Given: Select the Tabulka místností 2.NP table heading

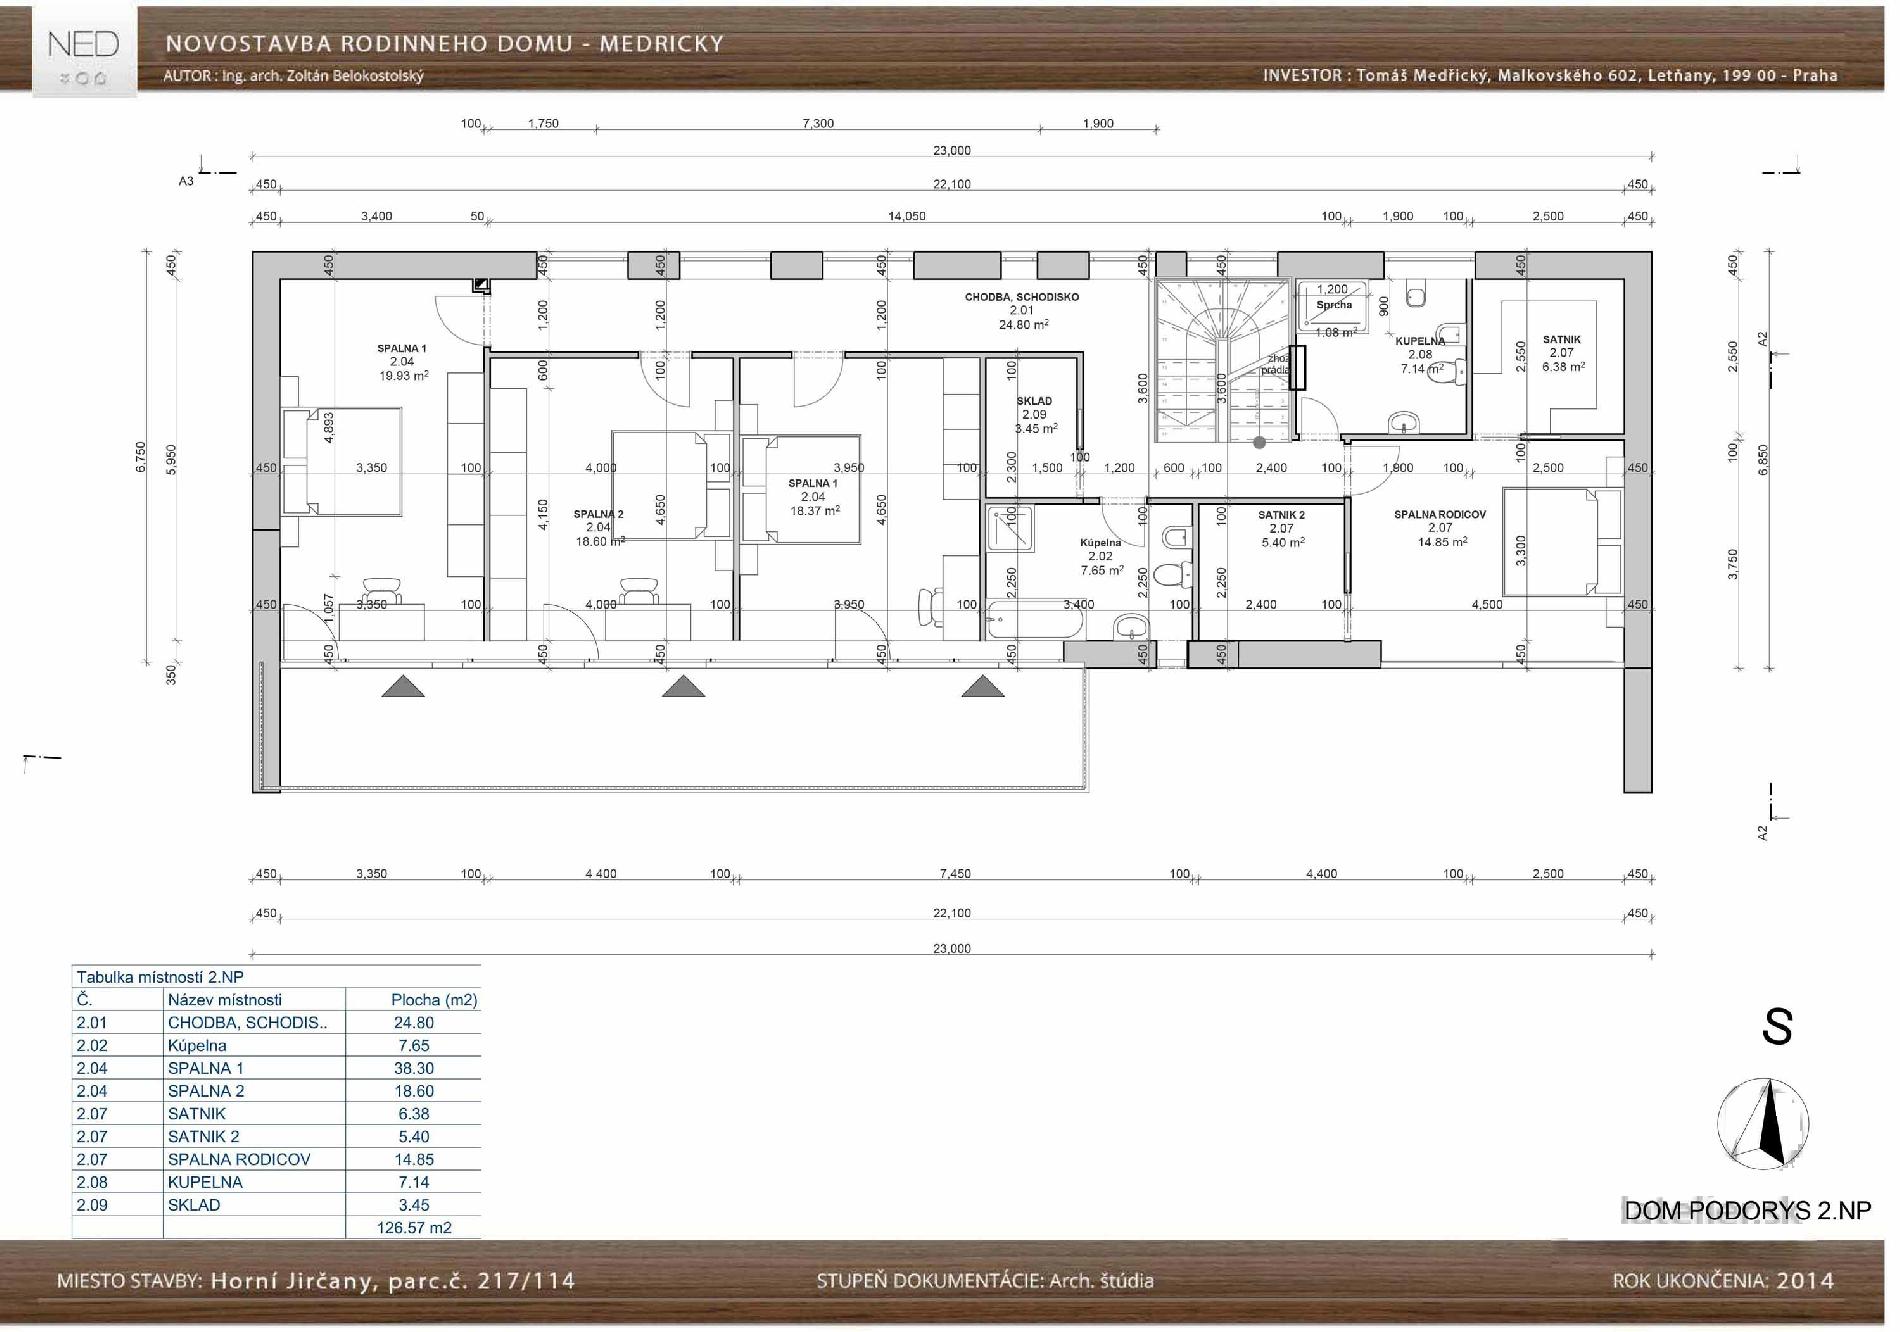Looking at the screenshot, I should click(x=160, y=977).
